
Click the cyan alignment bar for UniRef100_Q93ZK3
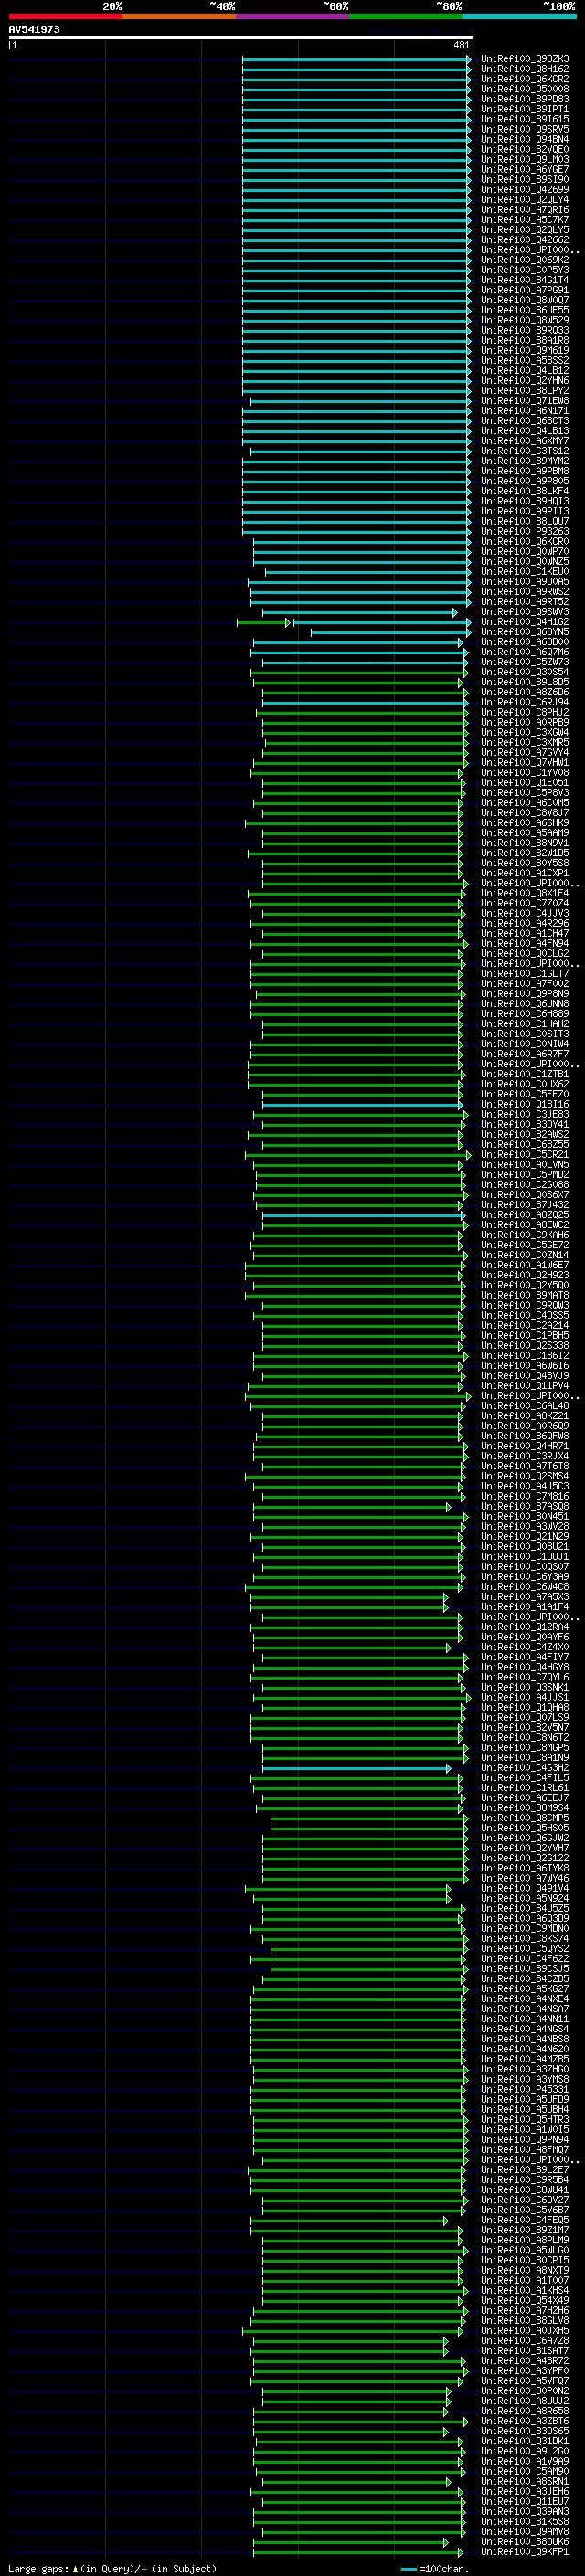(x=356, y=59)
